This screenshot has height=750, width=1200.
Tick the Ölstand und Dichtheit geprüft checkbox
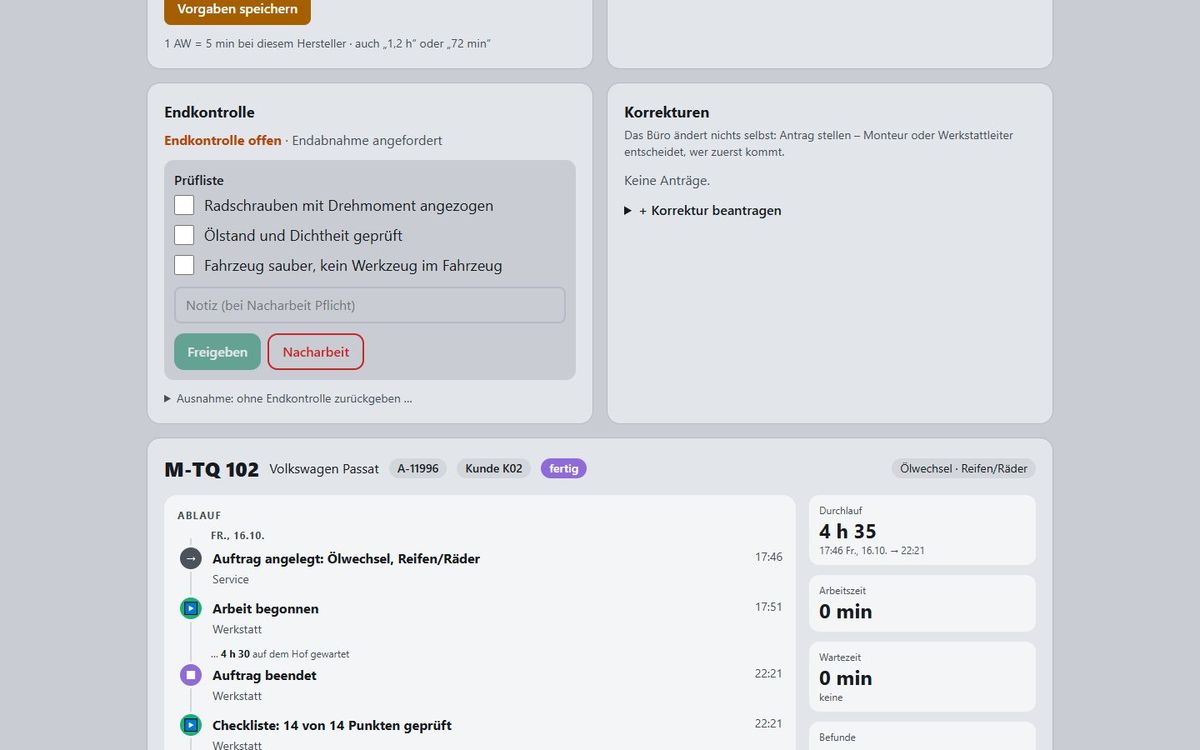click(184, 235)
